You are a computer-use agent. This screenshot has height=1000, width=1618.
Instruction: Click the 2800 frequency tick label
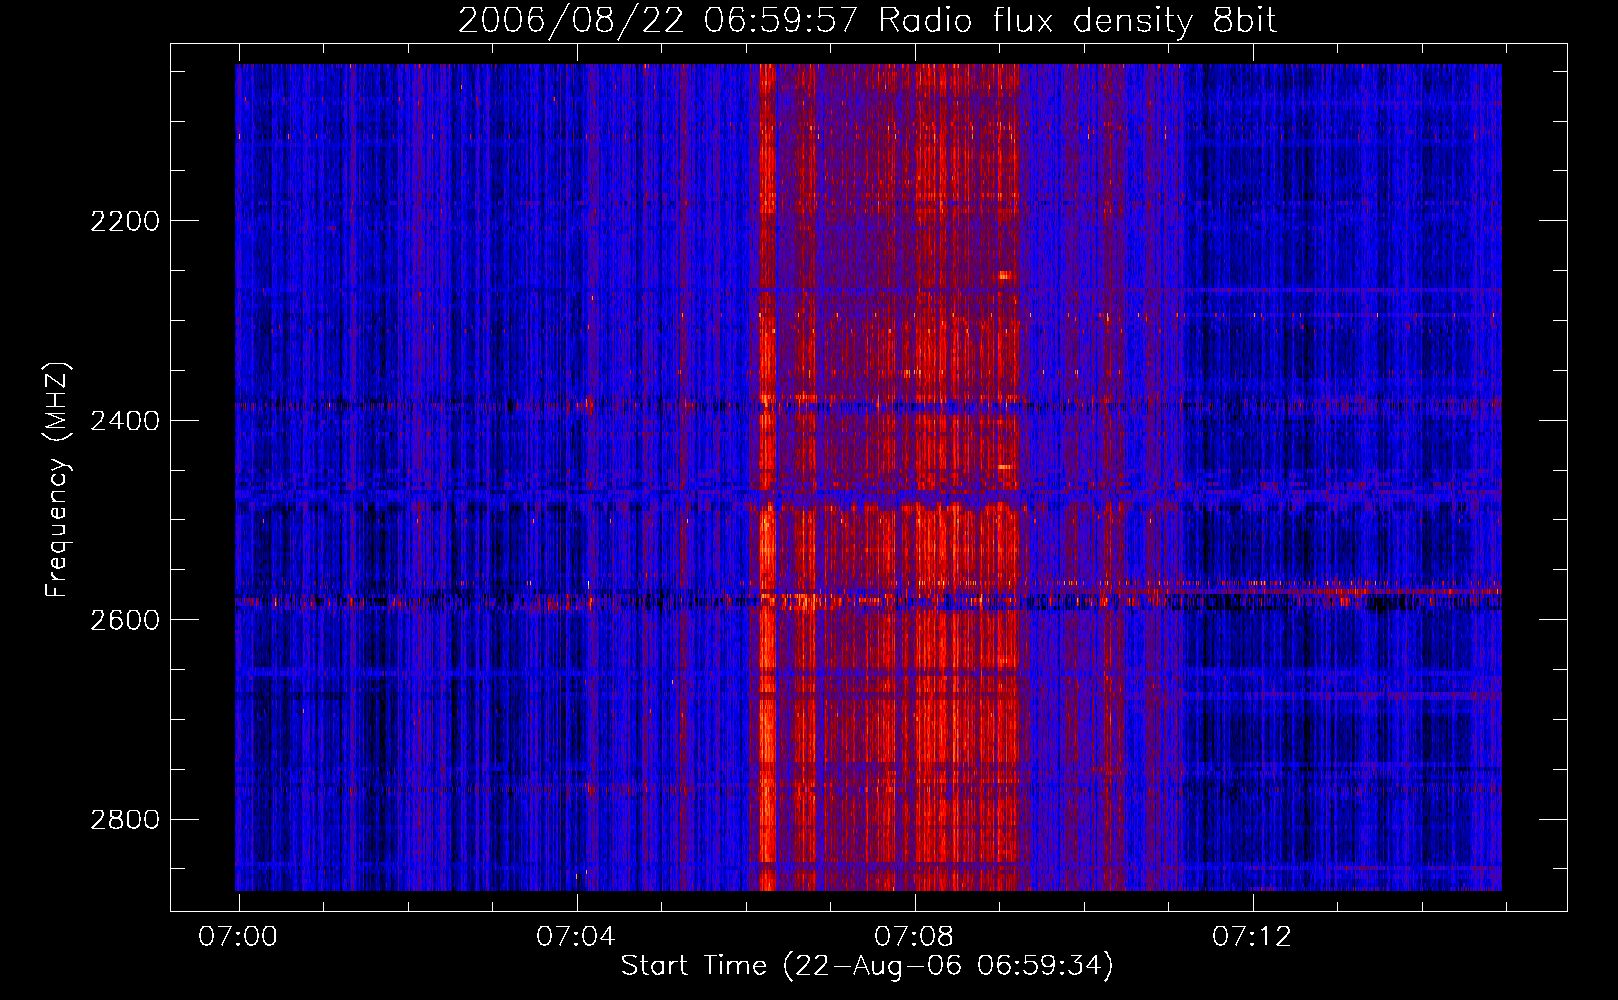point(125,820)
